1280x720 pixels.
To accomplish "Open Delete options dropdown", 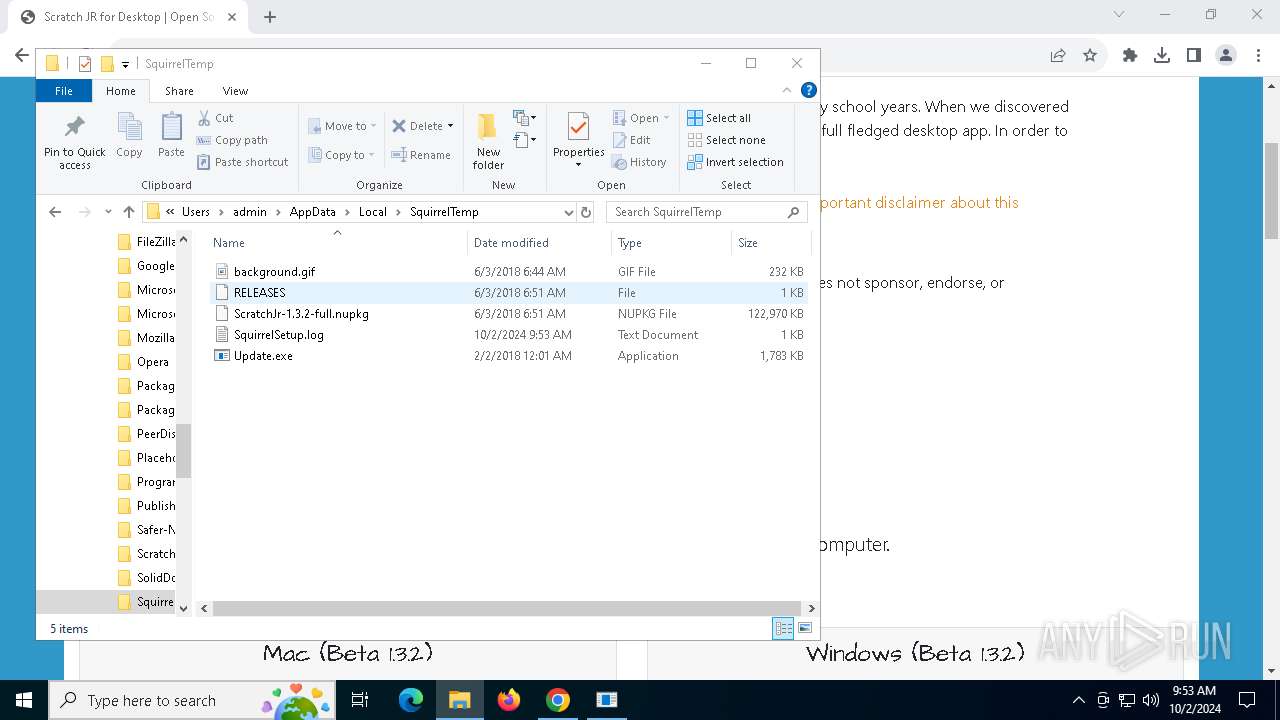I will [422, 126].
